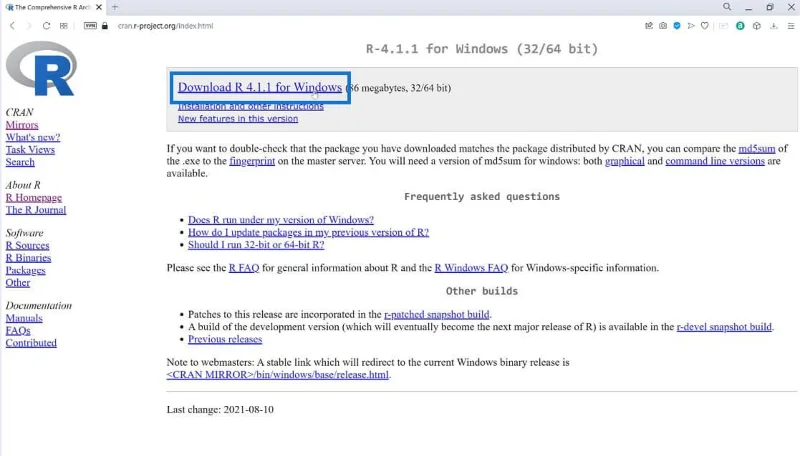The width and height of the screenshot is (800, 456).
Task: Open My Flow send arrow icon
Action: tap(691, 26)
